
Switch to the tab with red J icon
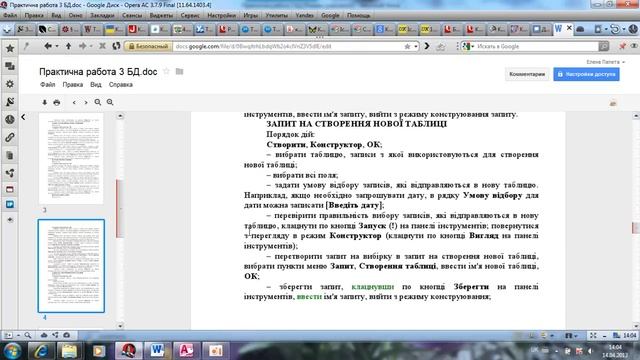click(x=137, y=29)
